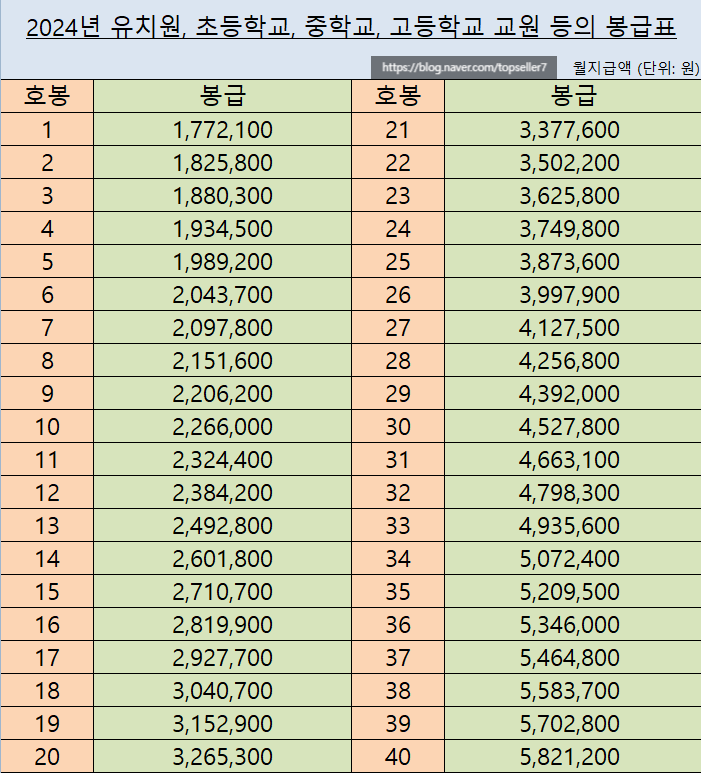Select 호봉 number 20 cell
The height and width of the screenshot is (773, 701).
[x=47, y=757]
